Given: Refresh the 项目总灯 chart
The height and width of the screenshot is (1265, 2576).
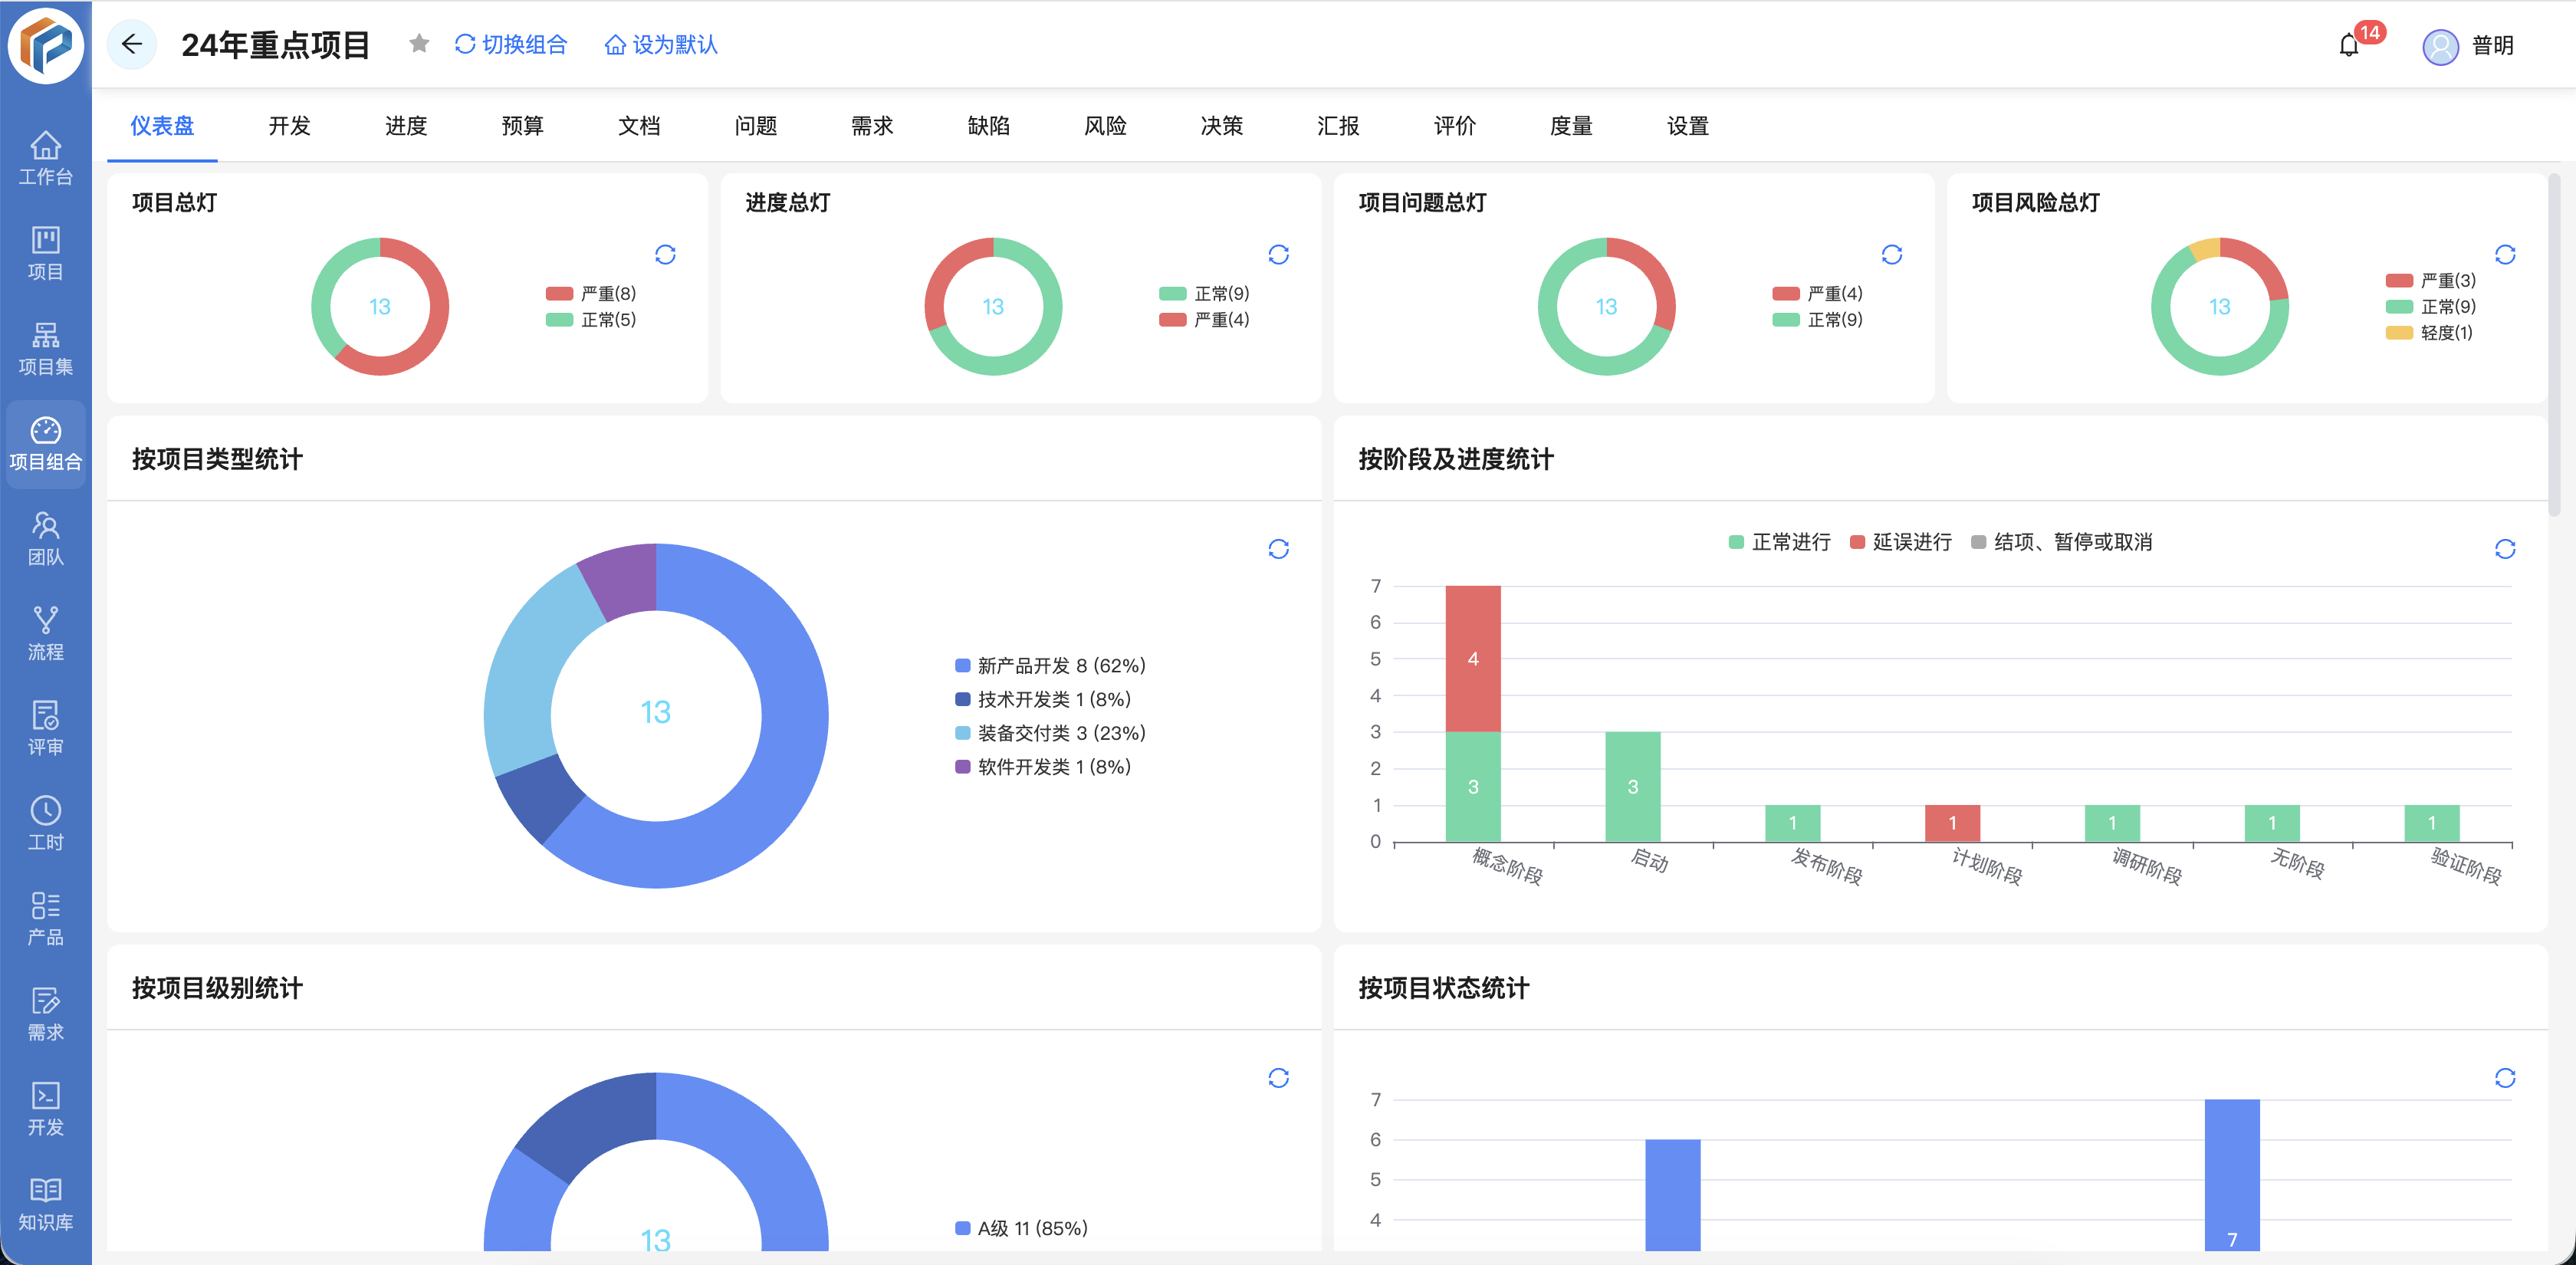Looking at the screenshot, I should click(665, 254).
